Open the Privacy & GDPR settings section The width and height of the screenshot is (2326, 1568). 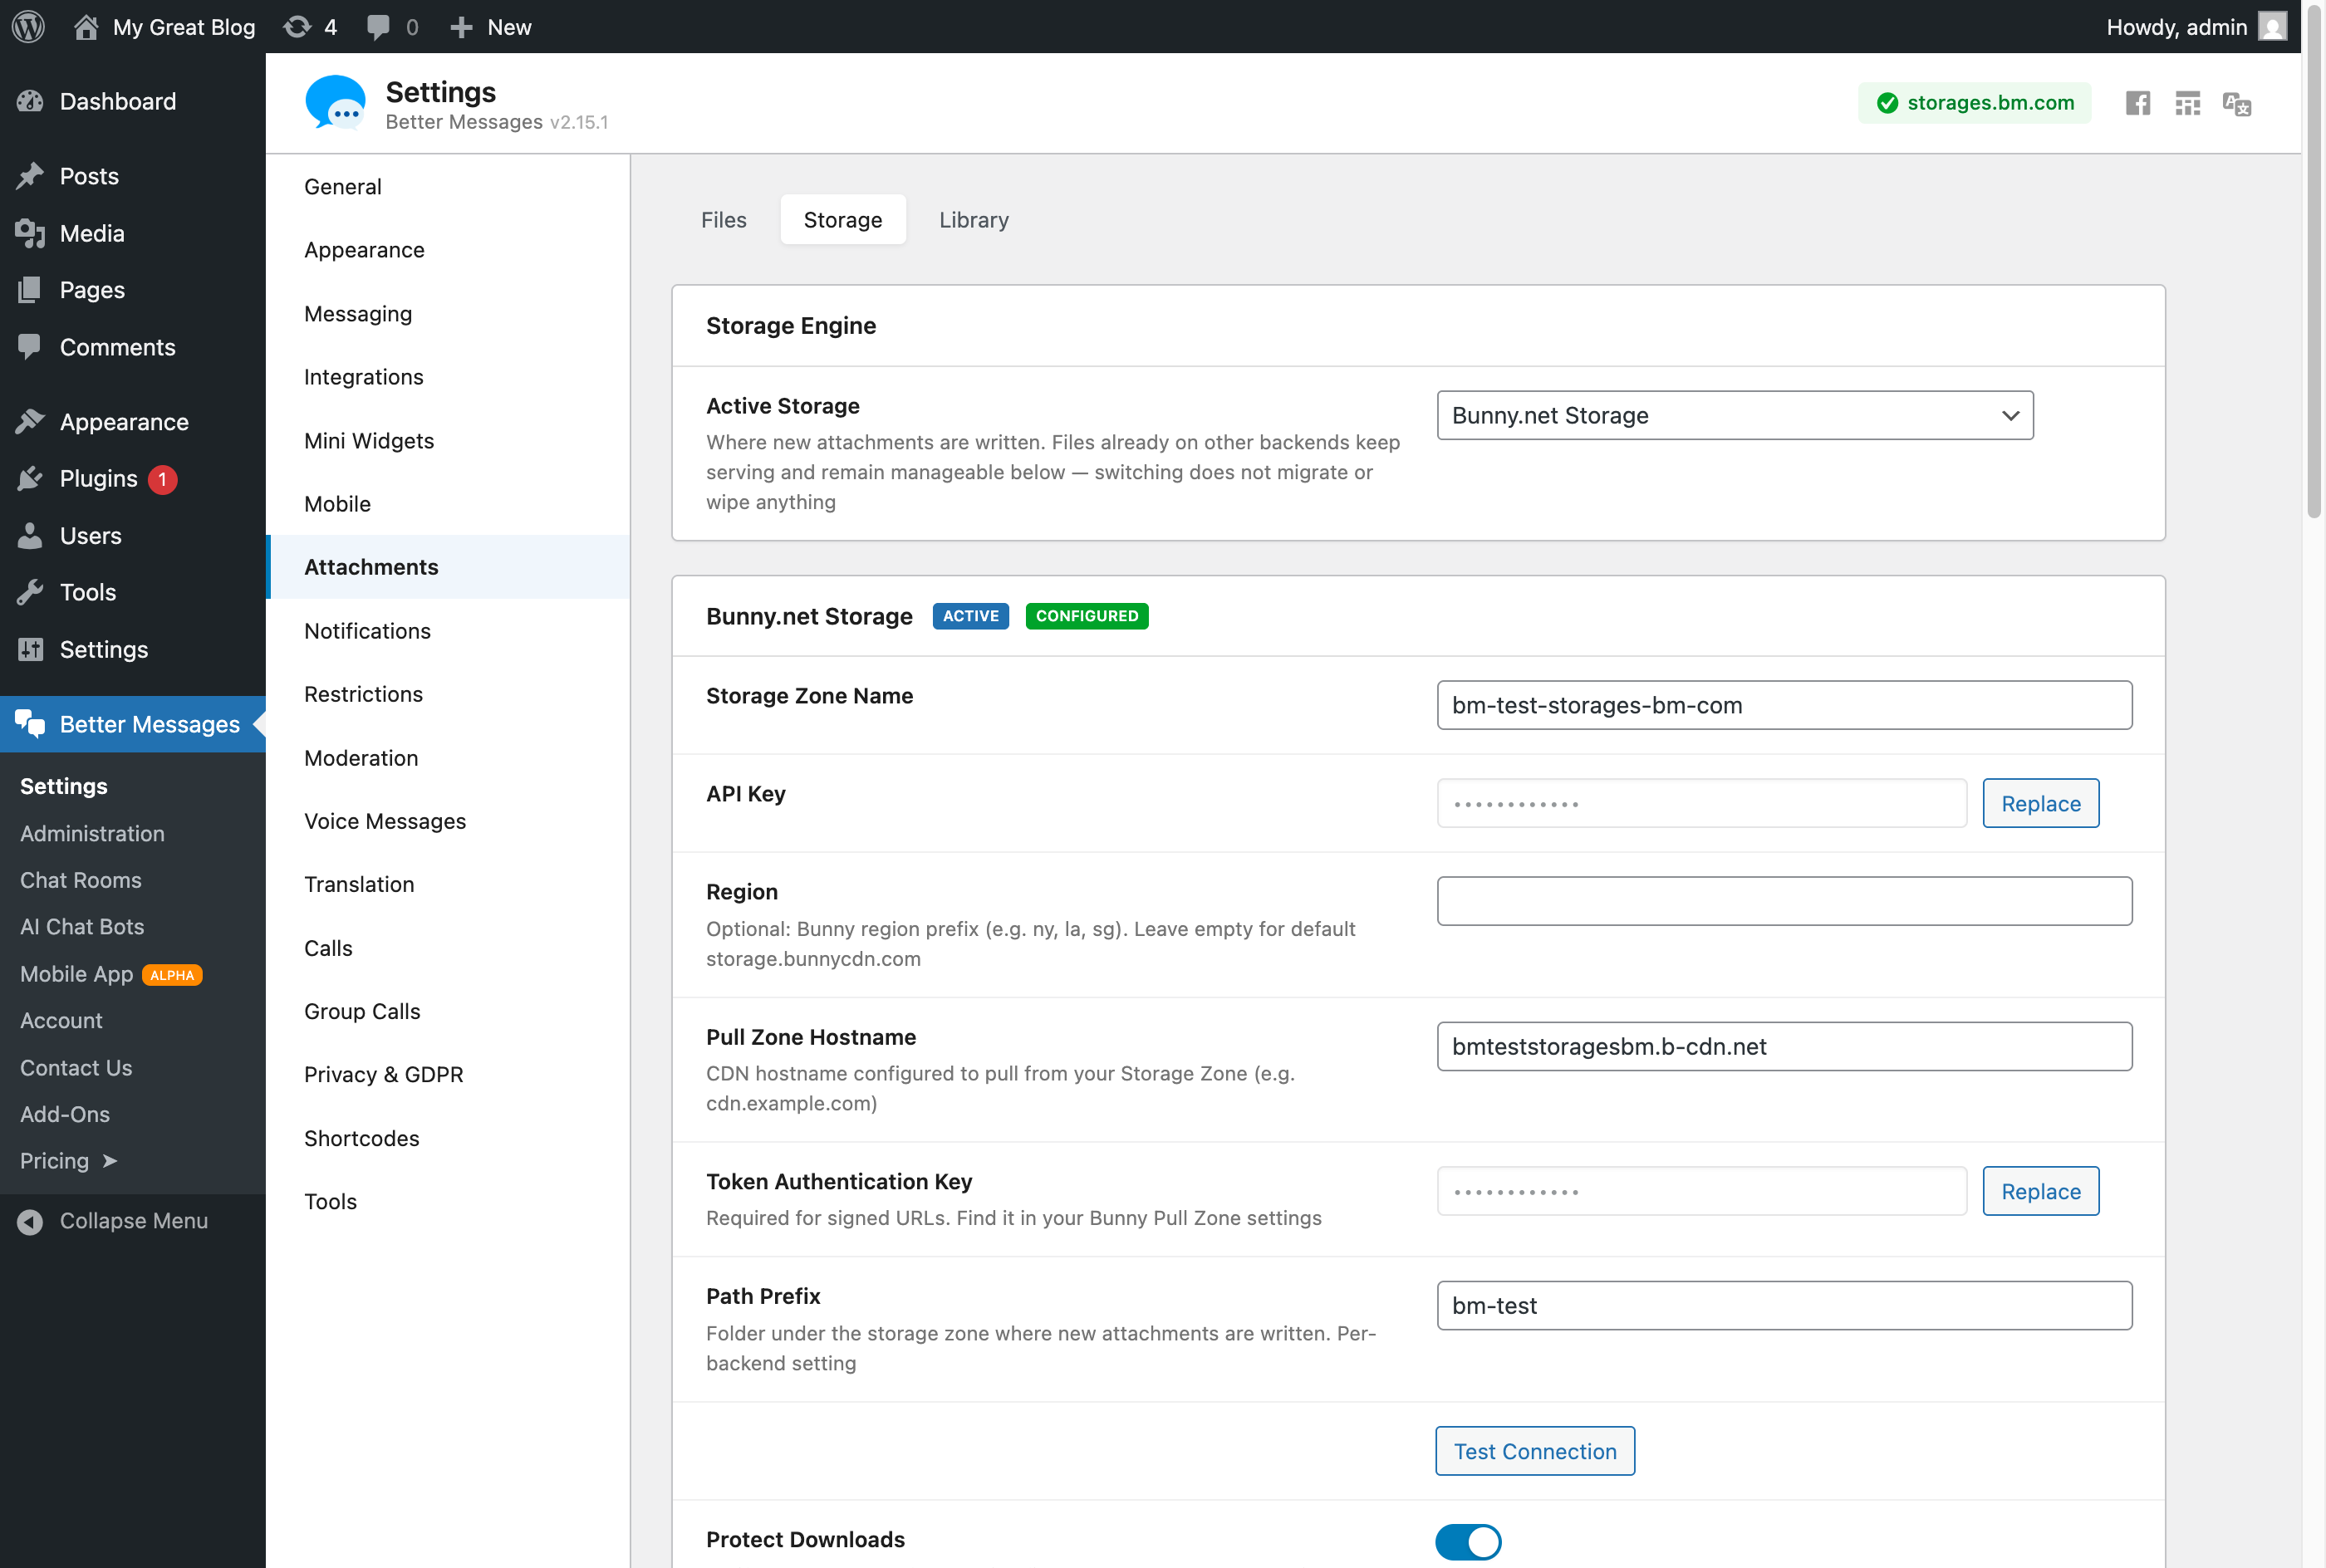coord(449,1075)
